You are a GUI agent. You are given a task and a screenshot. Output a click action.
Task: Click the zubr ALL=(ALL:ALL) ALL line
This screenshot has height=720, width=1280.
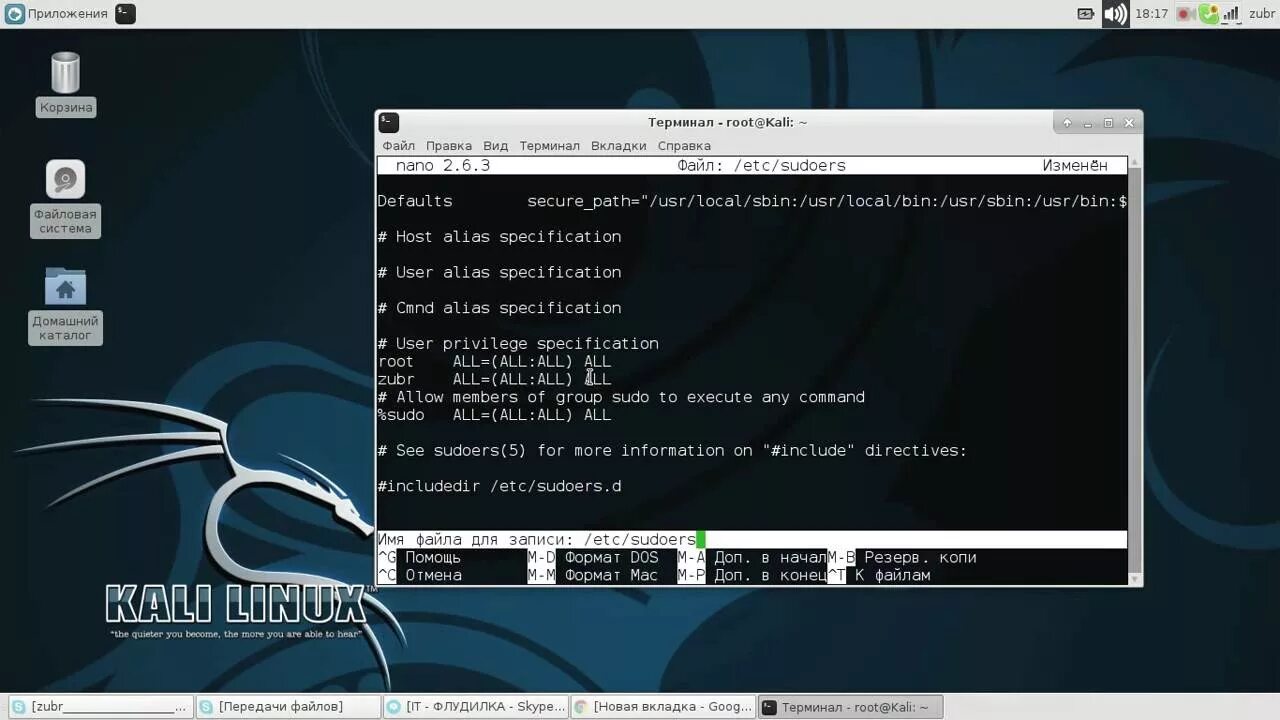494,380
